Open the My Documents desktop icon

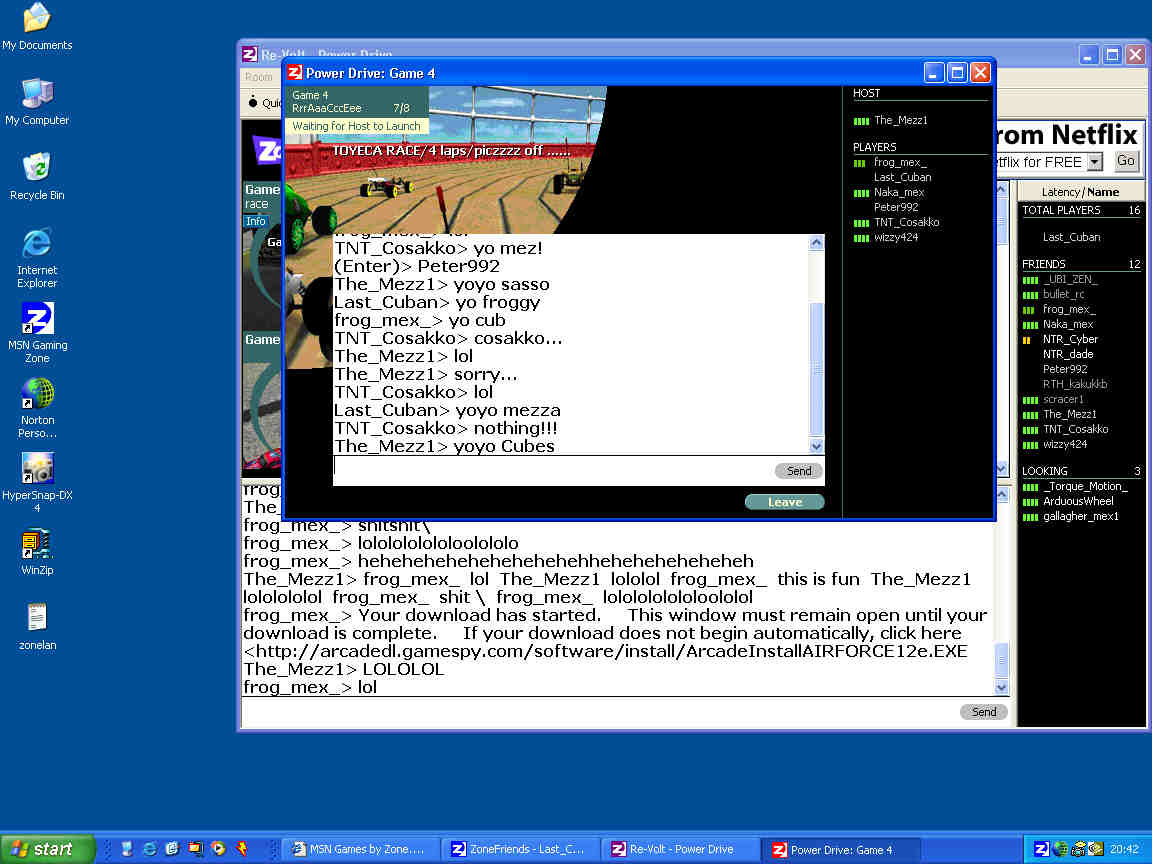coord(37,26)
